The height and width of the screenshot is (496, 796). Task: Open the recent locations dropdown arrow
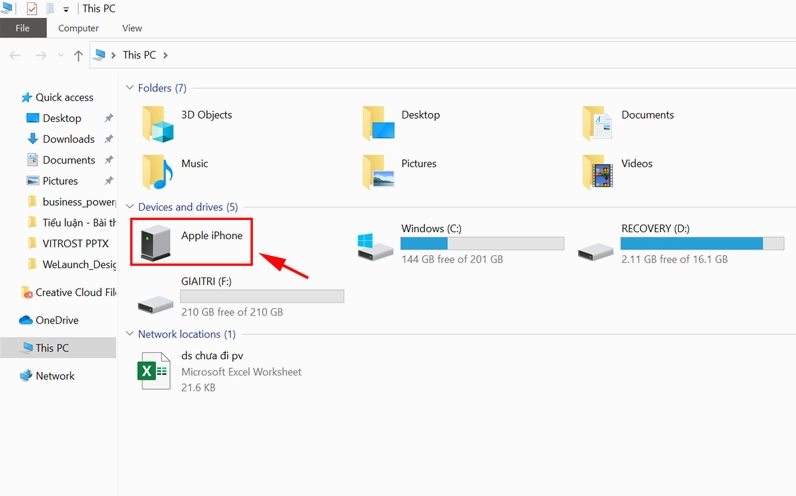[61, 56]
